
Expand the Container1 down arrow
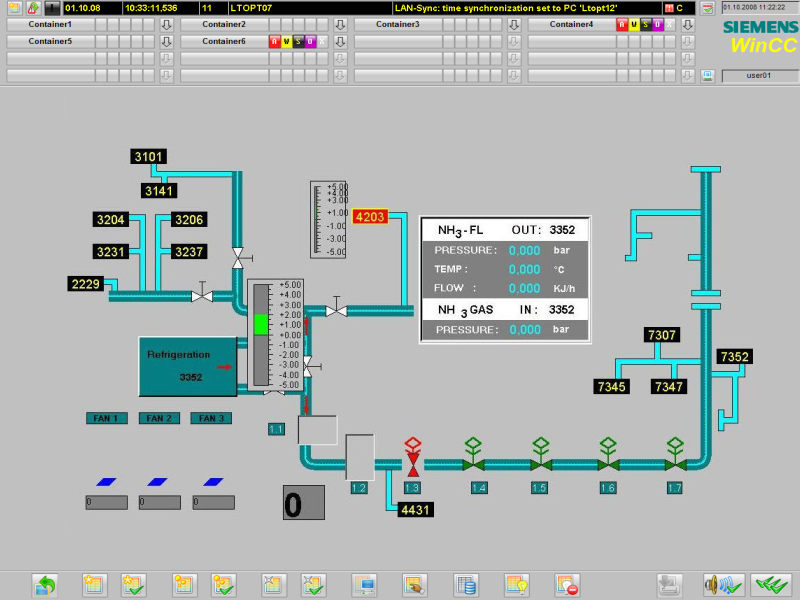click(x=167, y=24)
